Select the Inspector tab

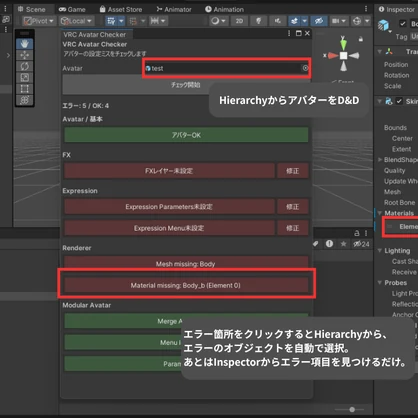pyautogui.click(x=397, y=9)
